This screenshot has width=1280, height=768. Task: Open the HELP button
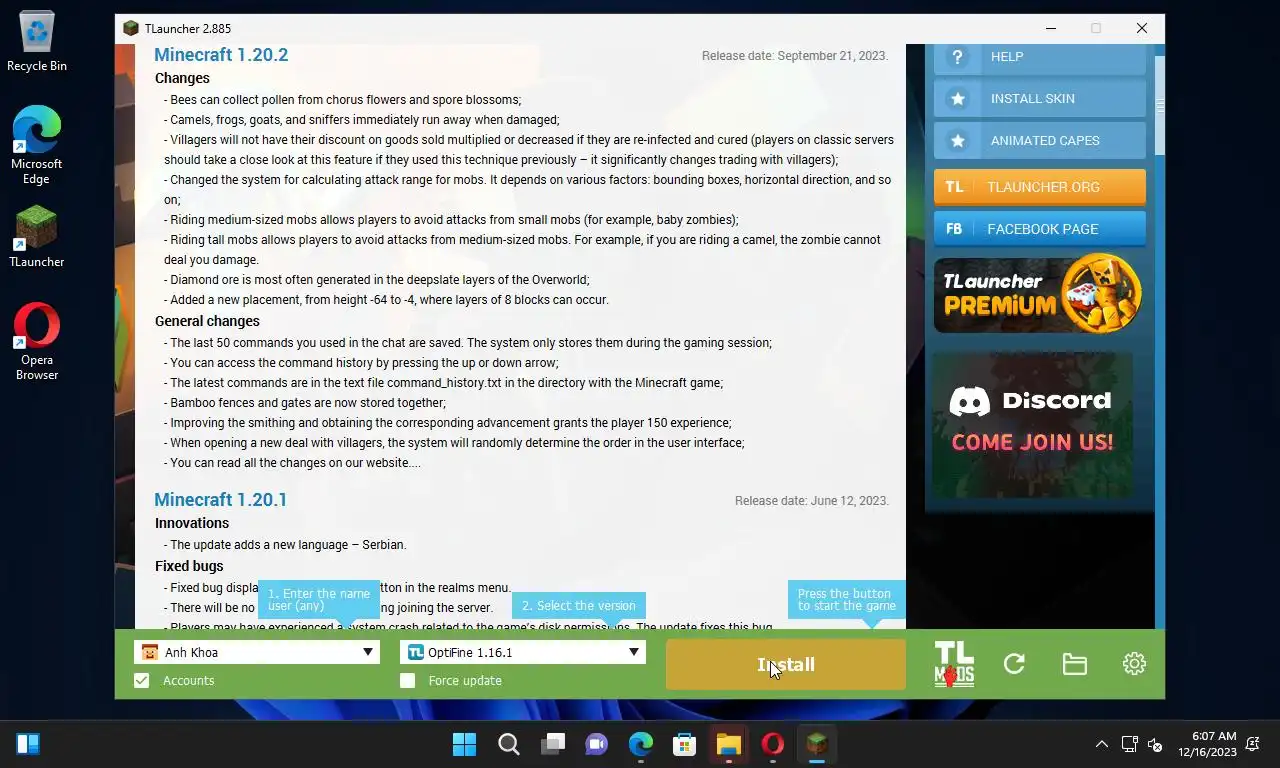coord(1040,57)
